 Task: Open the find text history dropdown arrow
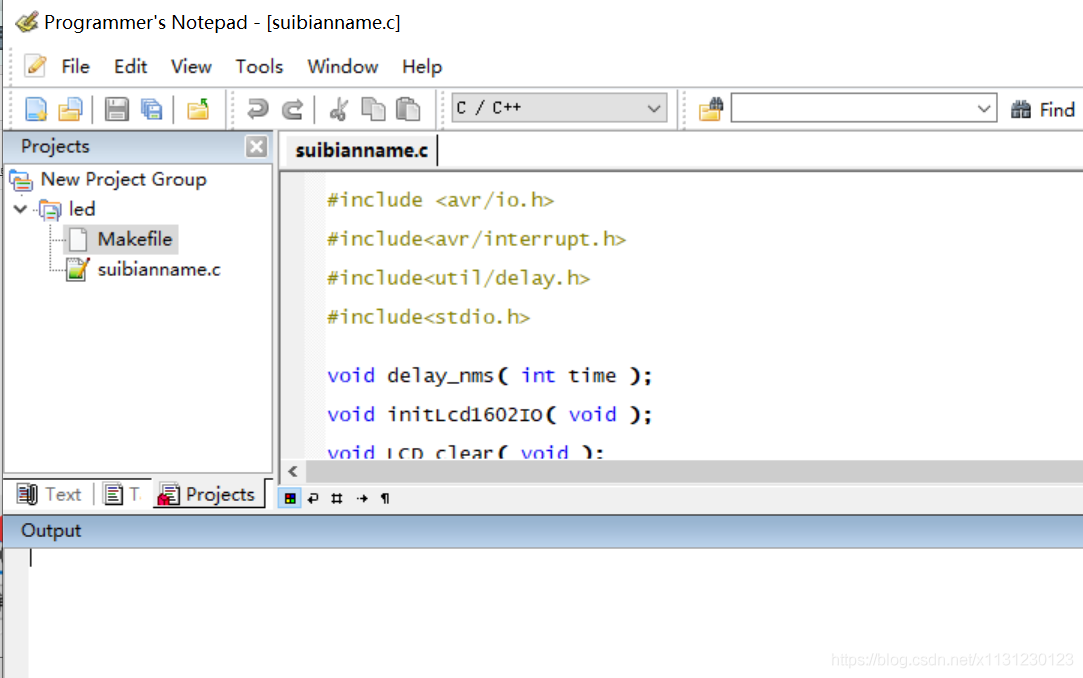coord(984,108)
